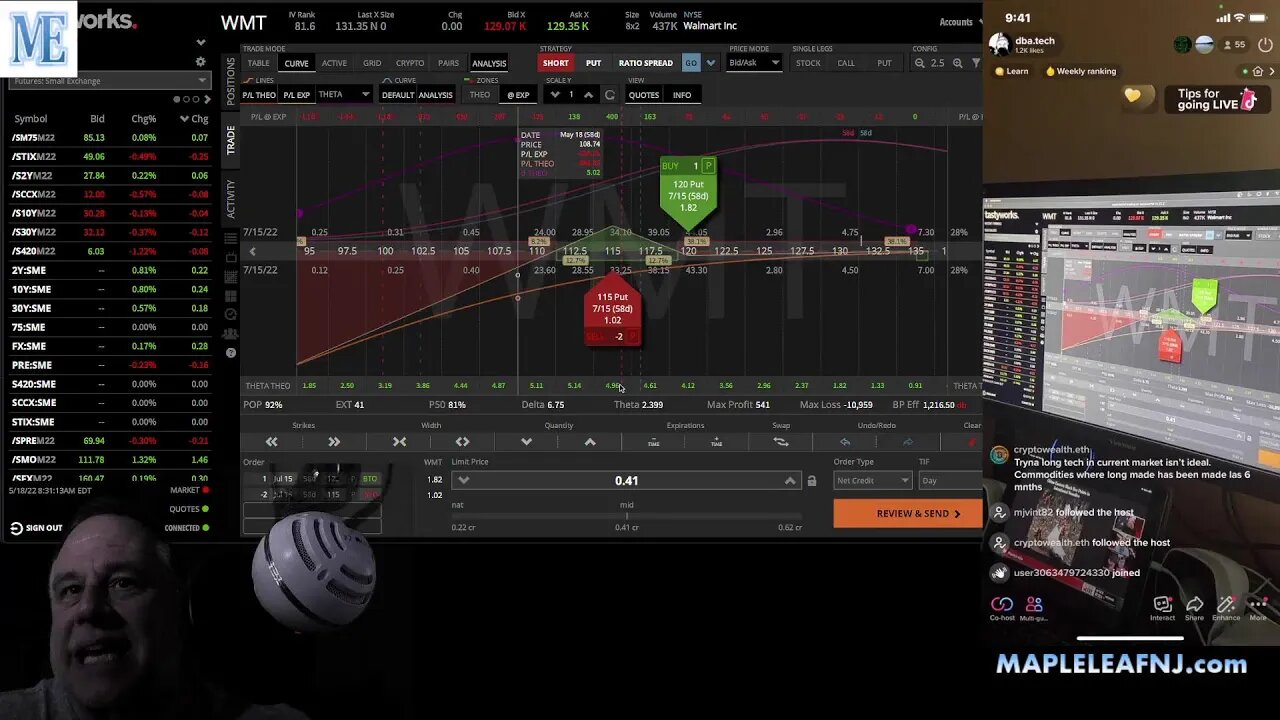1280x720 pixels.
Task: Switch trade mode to Grid
Action: (372, 63)
